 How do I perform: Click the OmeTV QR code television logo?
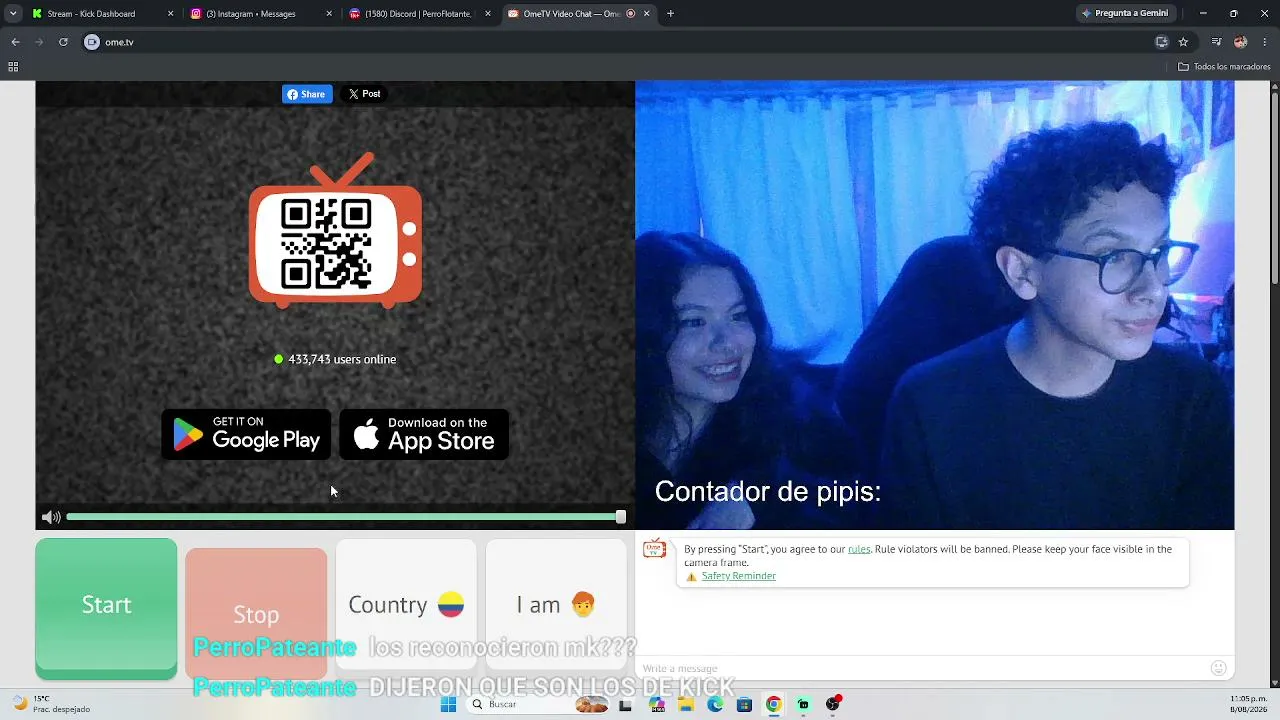click(336, 230)
